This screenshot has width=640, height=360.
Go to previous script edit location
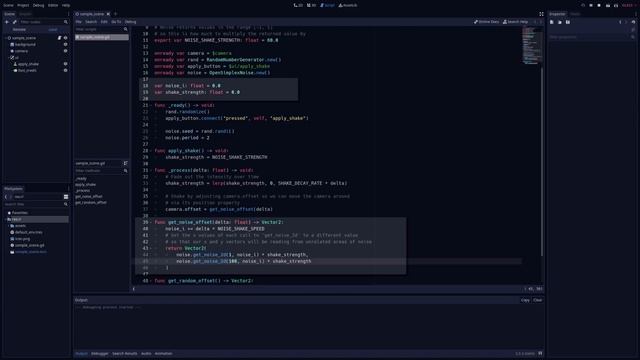pyautogui.click(x=535, y=22)
